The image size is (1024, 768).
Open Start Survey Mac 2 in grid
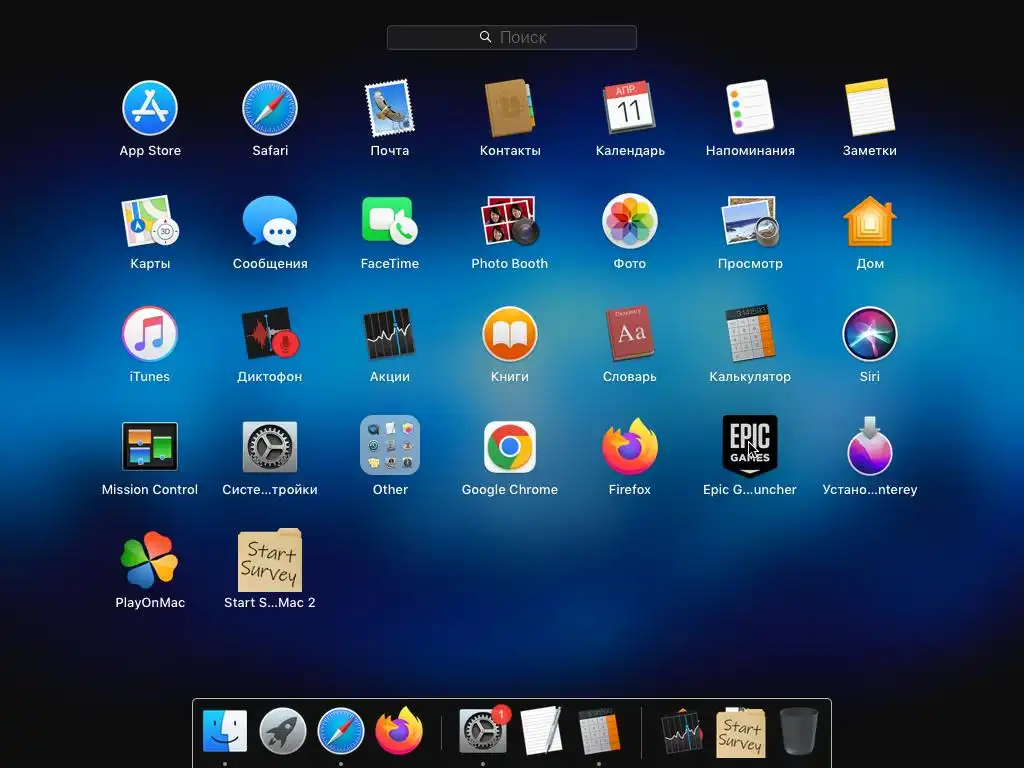270,560
